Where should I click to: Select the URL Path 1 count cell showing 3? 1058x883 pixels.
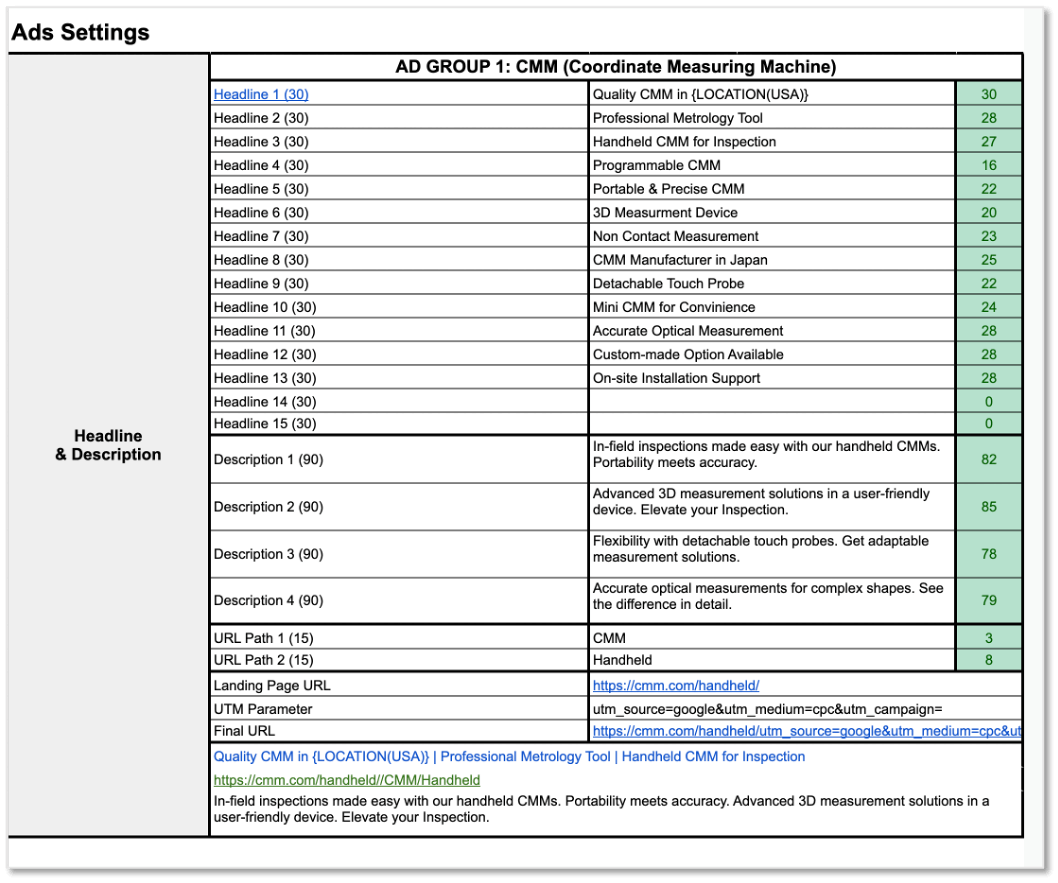988,637
